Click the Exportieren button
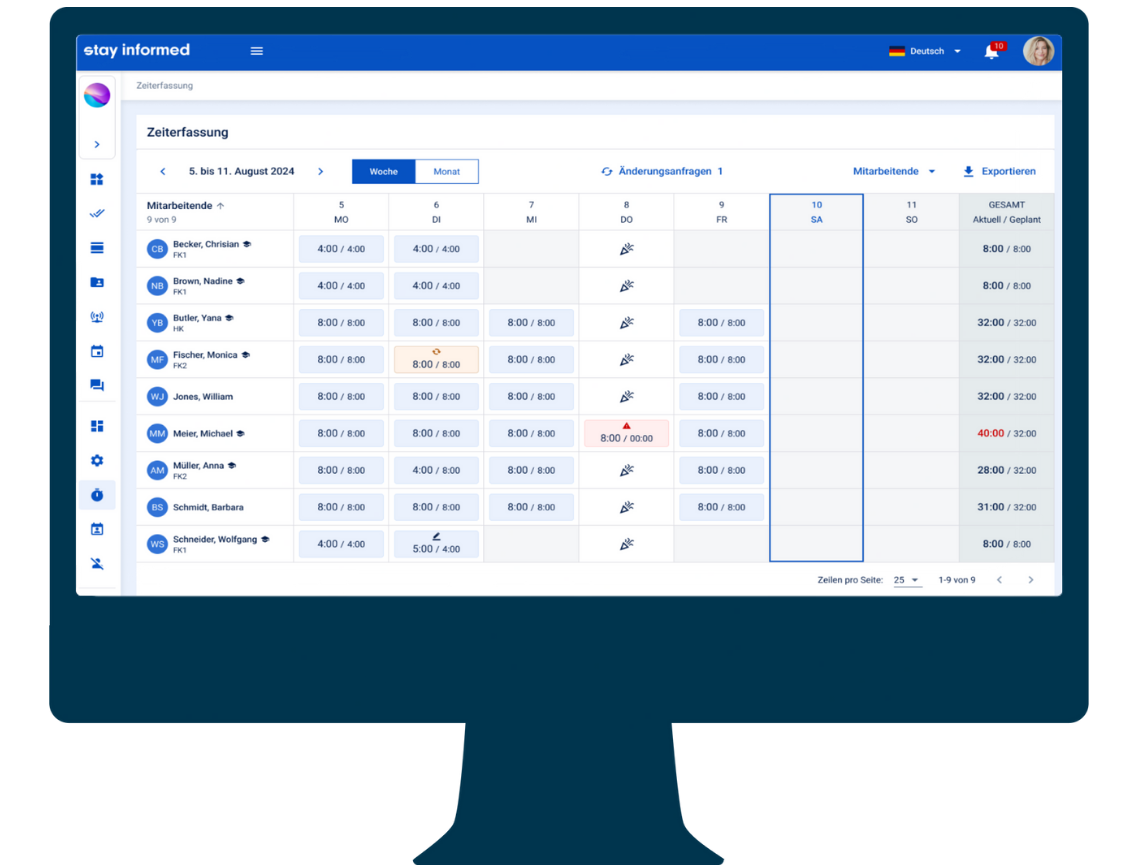 (x=999, y=172)
